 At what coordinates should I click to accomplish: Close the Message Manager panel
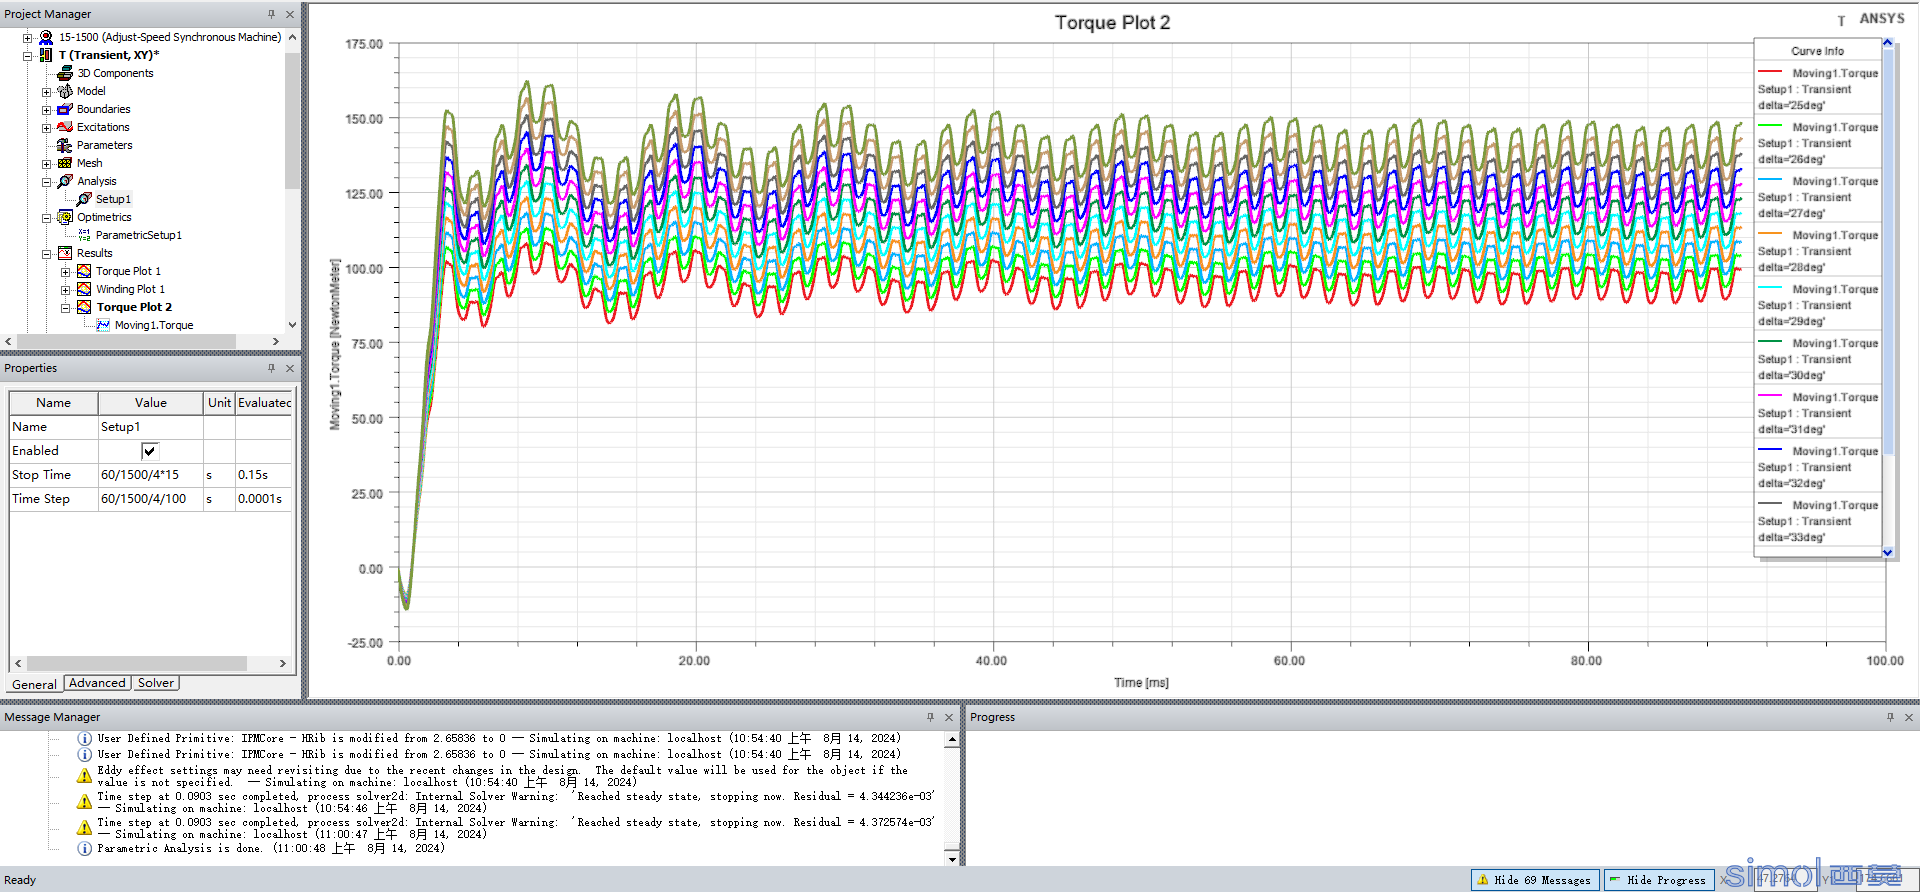point(949,717)
